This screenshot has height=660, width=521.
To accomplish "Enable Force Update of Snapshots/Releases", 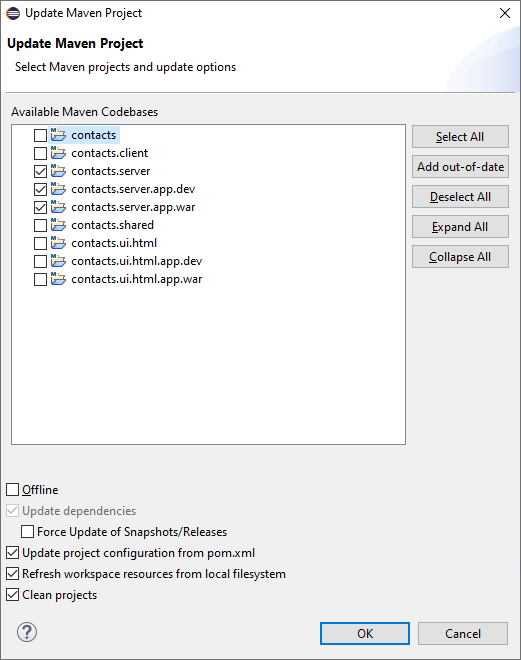I will coord(28,532).
